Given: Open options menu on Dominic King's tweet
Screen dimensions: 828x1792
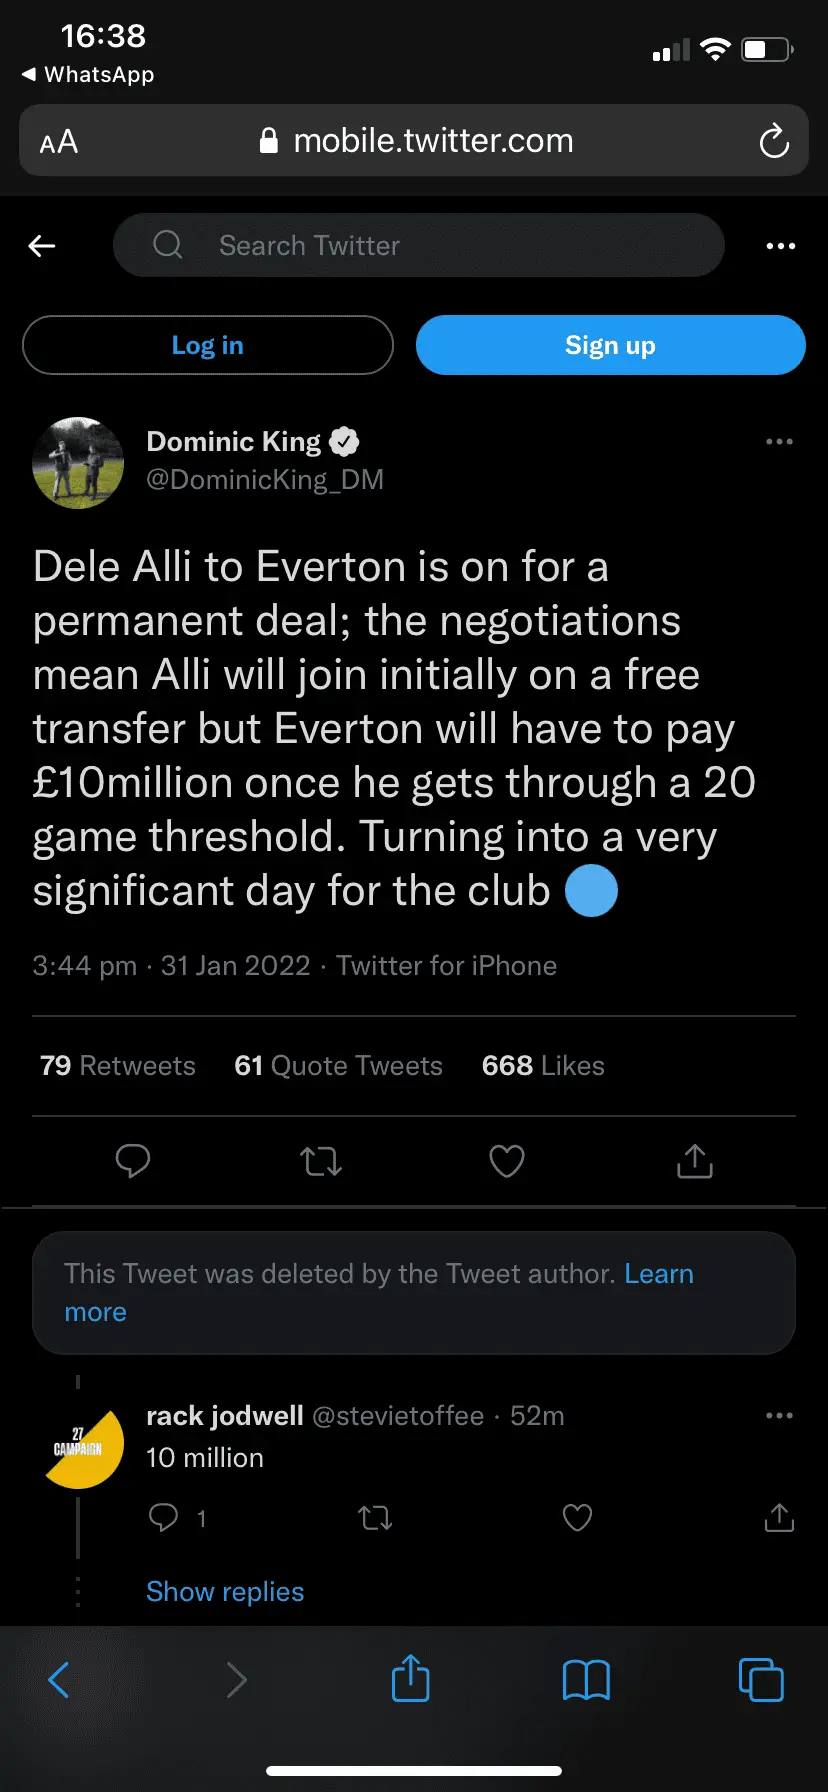Looking at the screenshot, I should [779, 442].
